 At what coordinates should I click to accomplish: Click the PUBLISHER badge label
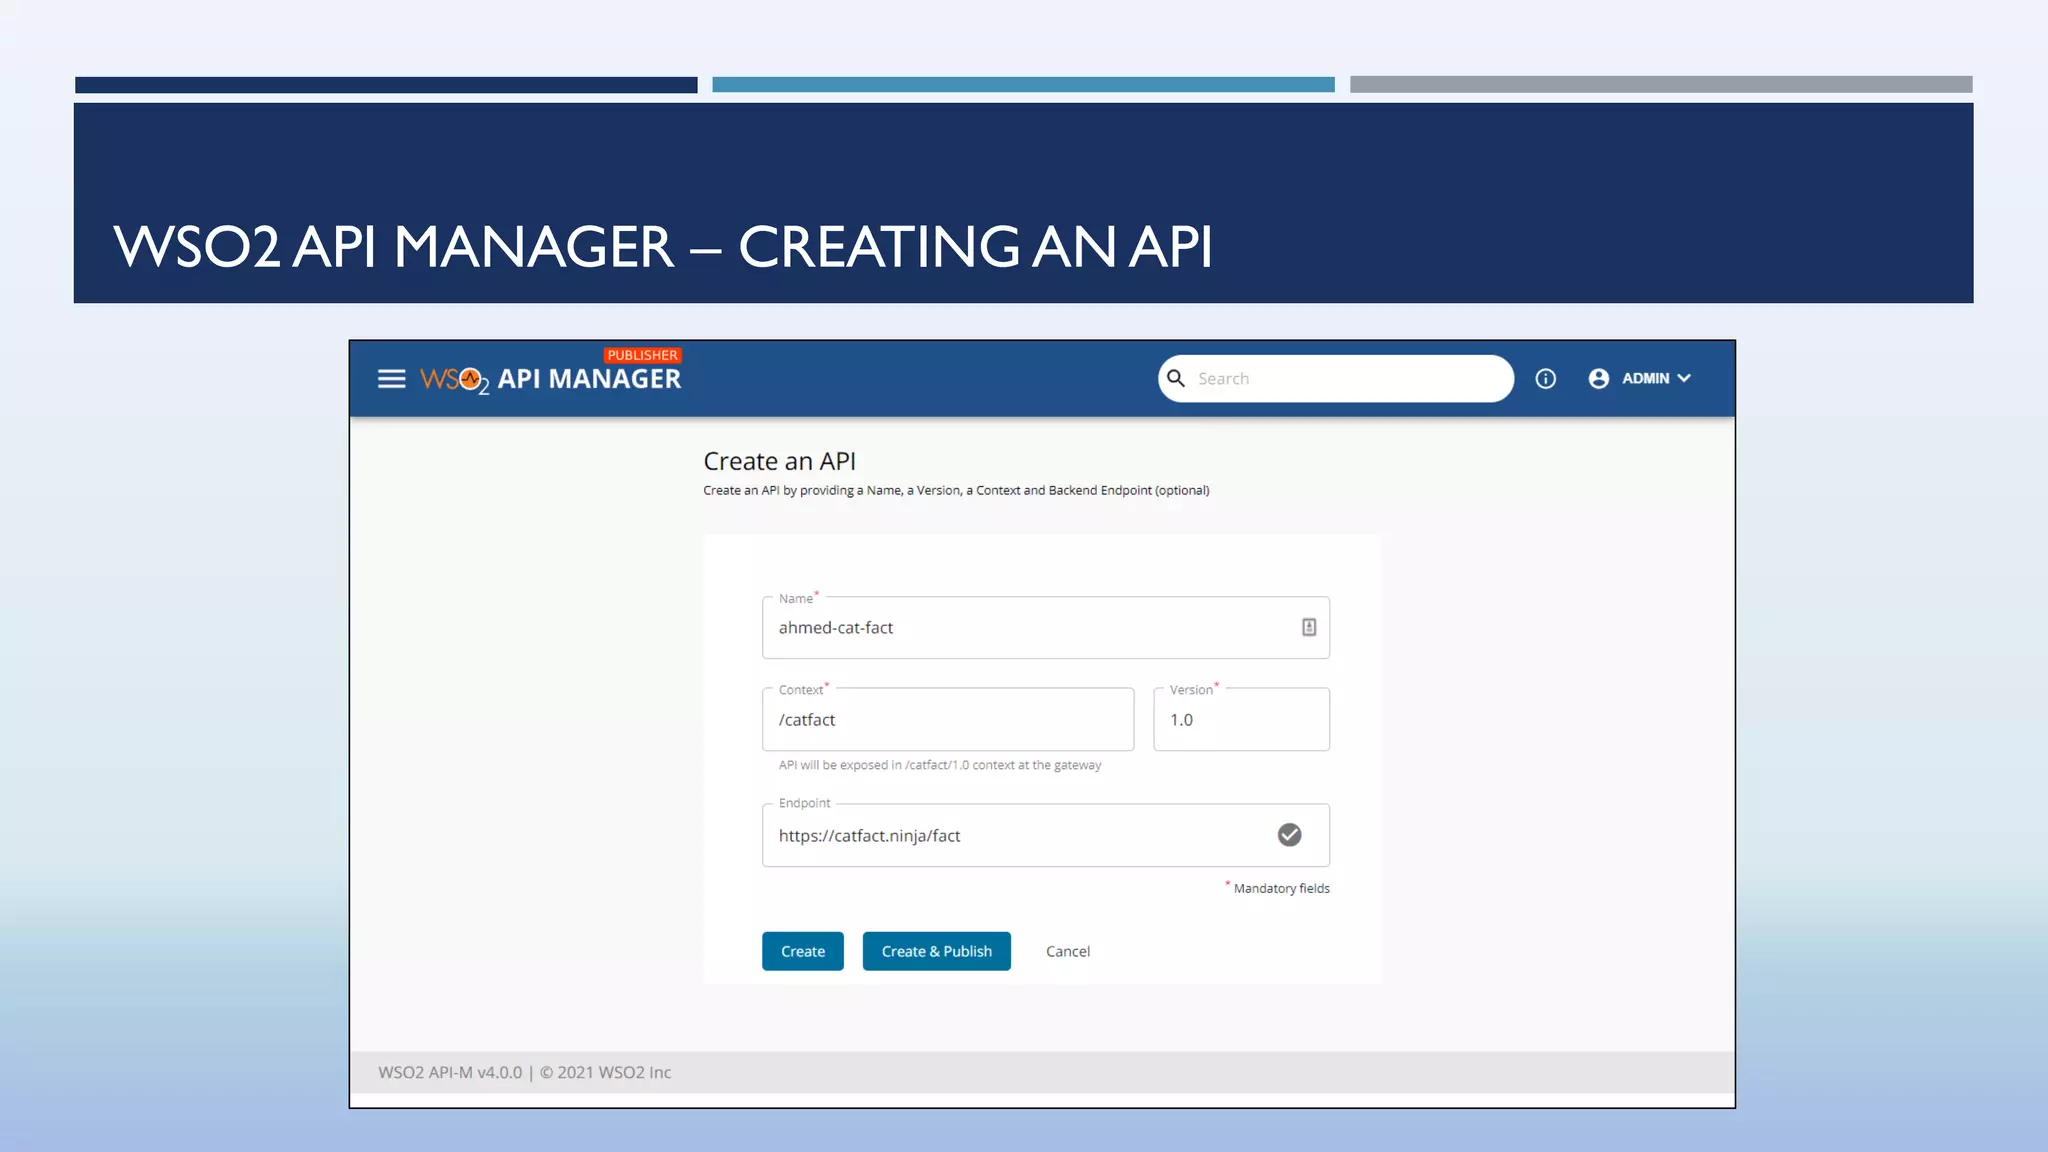coord(642,355)
